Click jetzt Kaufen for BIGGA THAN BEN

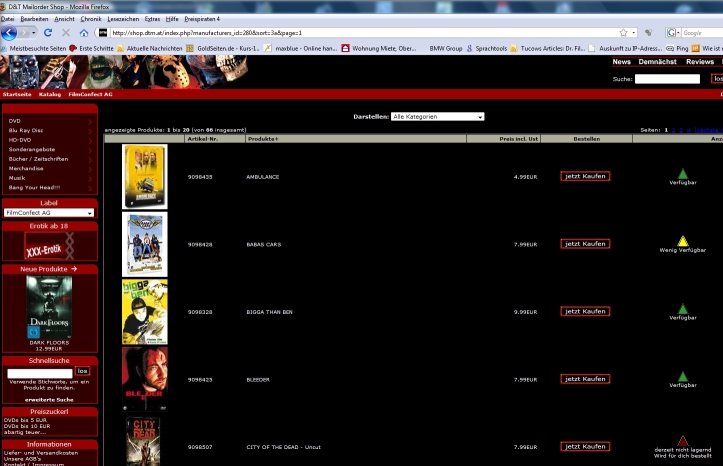[585, 311]
